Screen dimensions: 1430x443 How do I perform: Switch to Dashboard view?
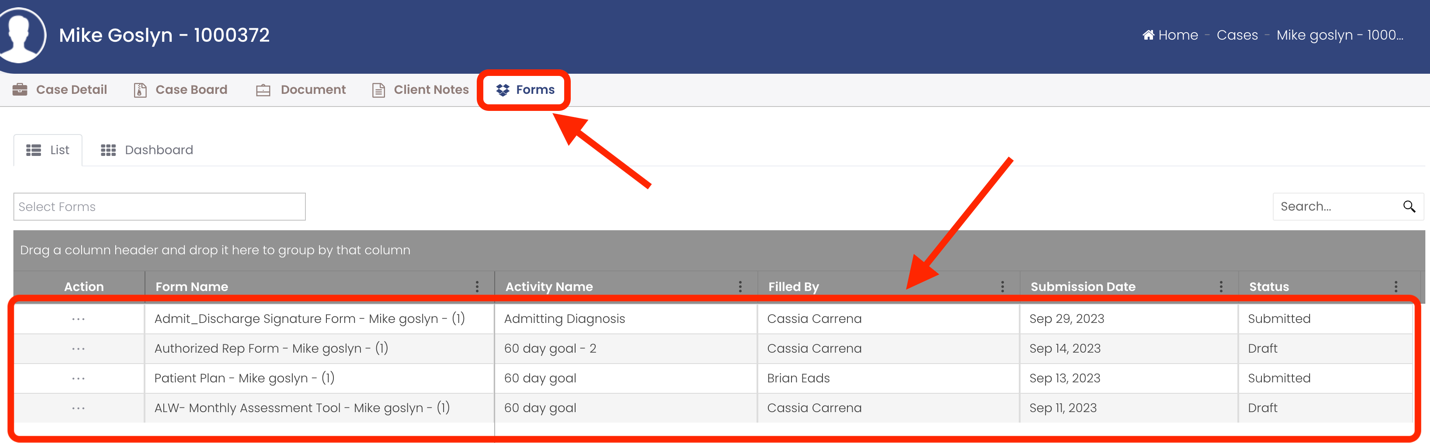pyautogui.click(x=147, y=150)
